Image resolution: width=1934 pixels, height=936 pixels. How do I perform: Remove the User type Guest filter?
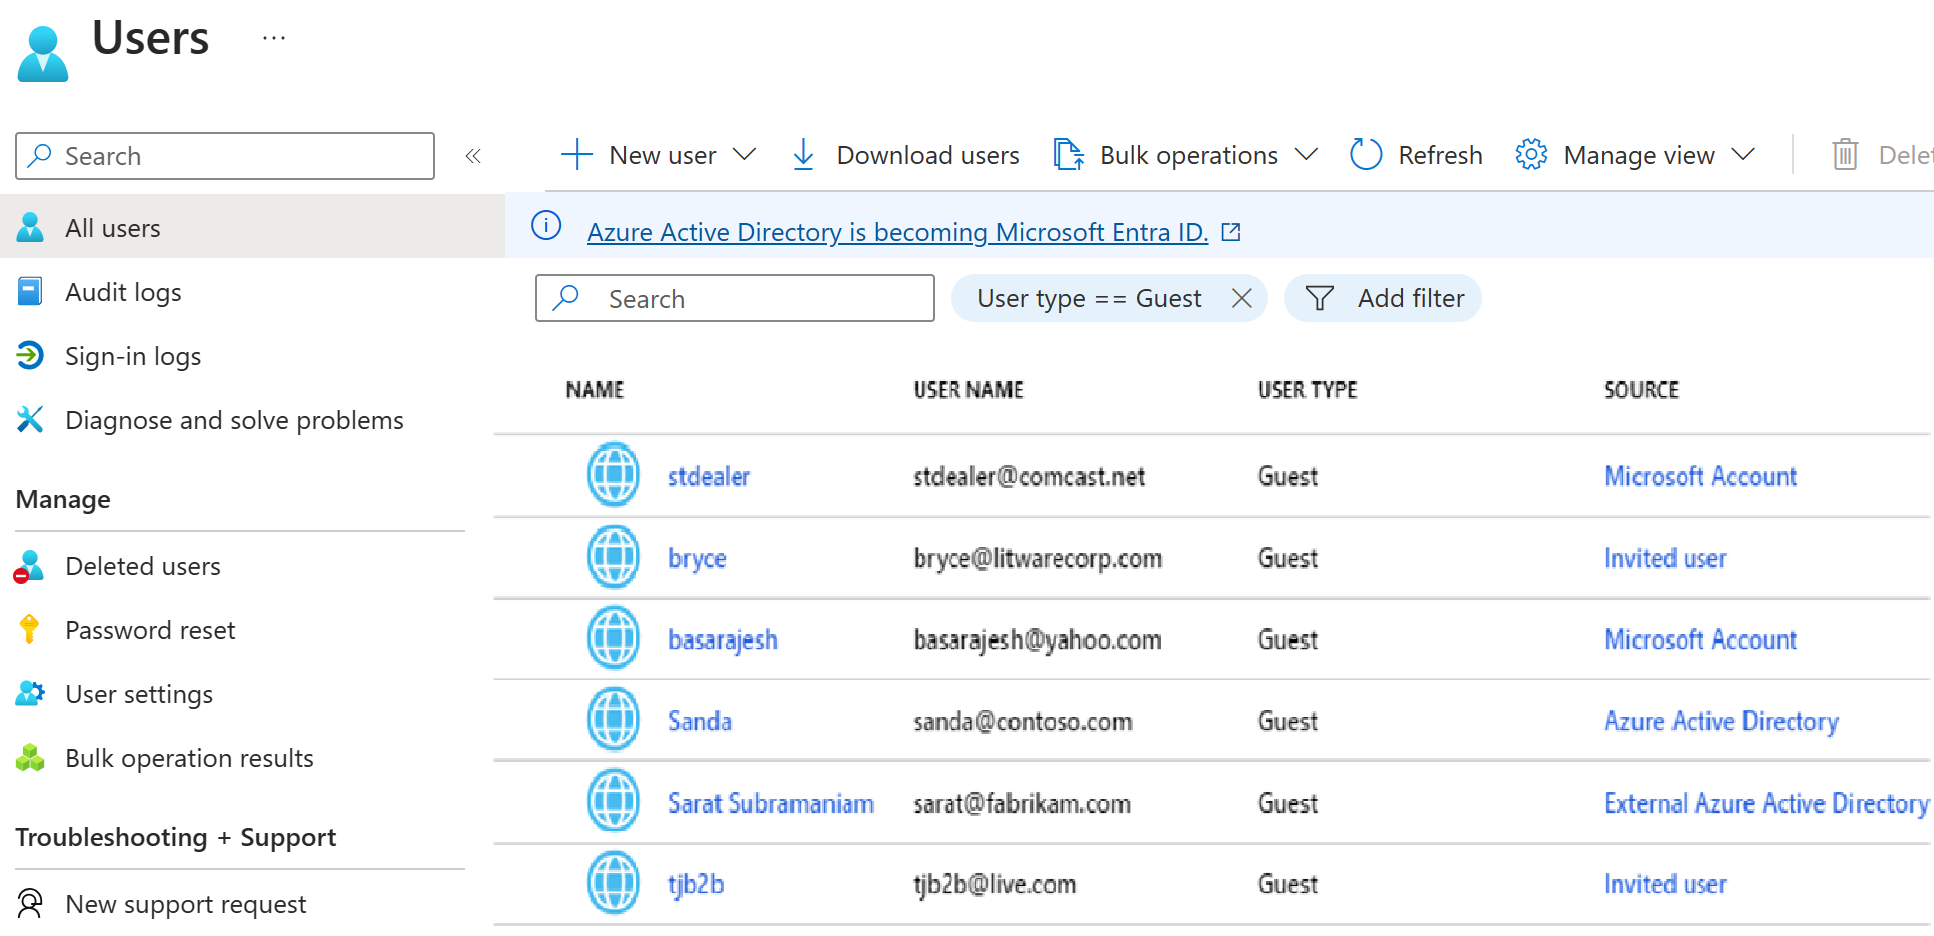(x=1241, y=298)
